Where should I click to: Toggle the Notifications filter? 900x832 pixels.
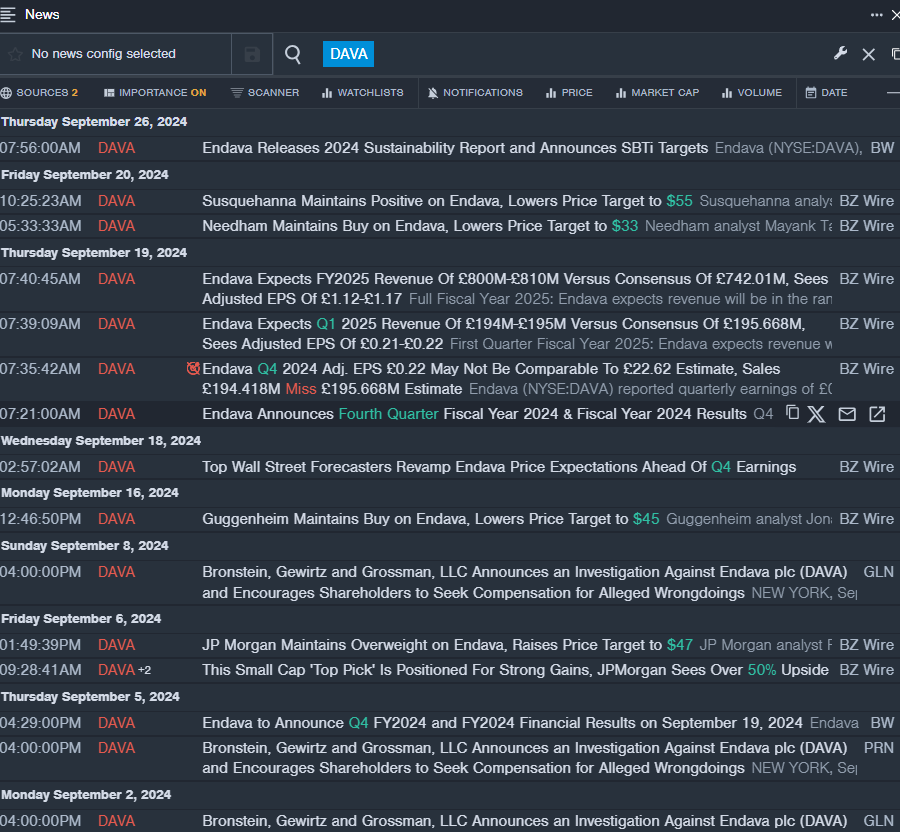coord(475,93)
